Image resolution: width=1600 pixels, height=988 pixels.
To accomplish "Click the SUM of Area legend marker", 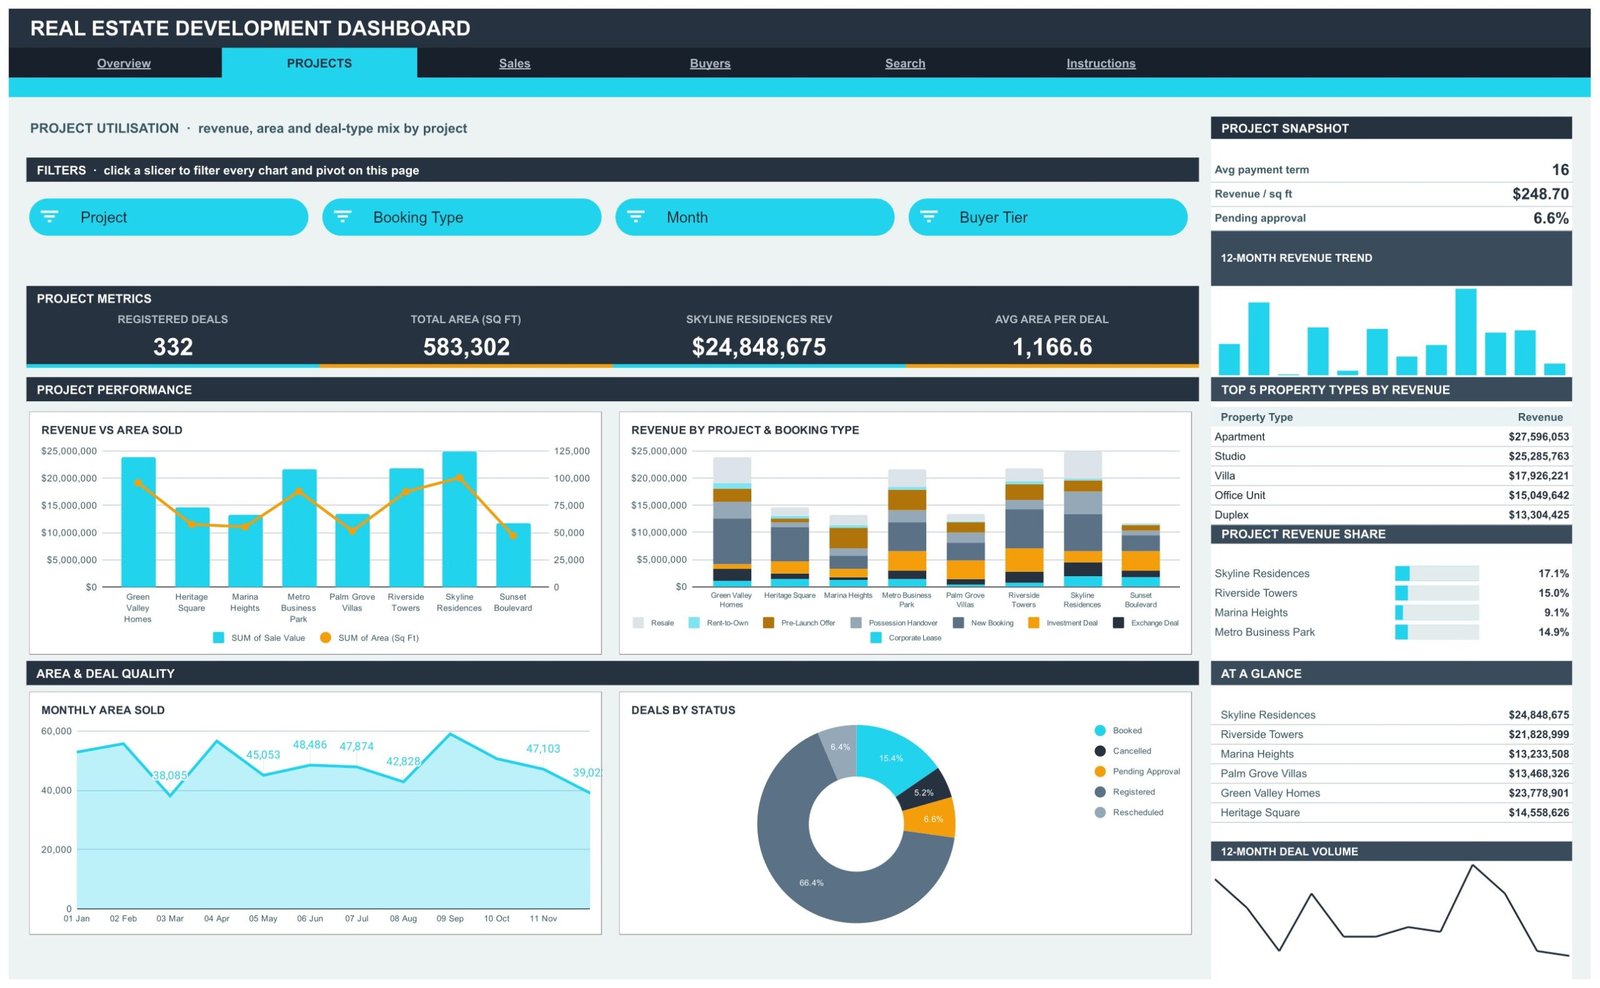I will pos(325,638).
